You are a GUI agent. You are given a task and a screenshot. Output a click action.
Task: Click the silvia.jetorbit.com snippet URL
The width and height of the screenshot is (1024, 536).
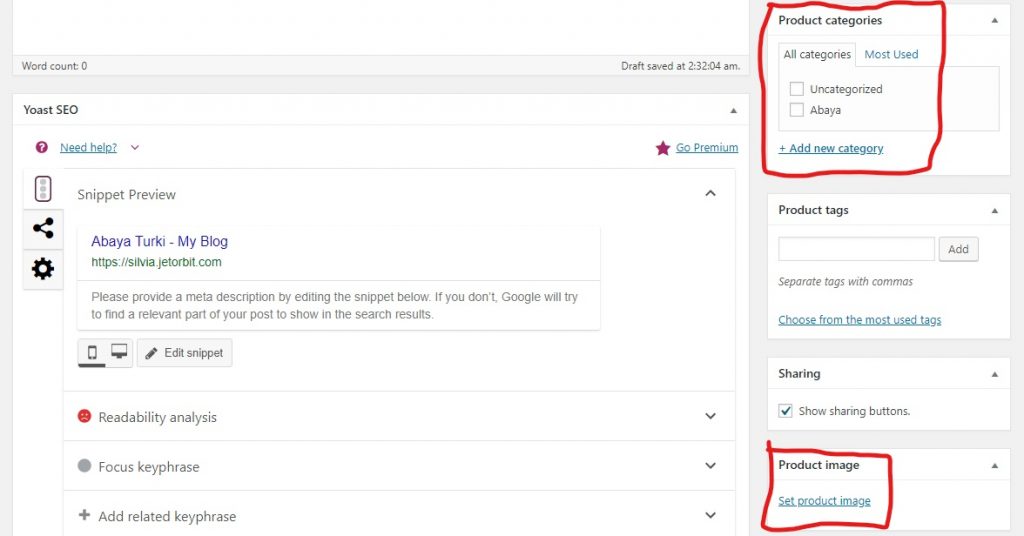coord(156,262)
